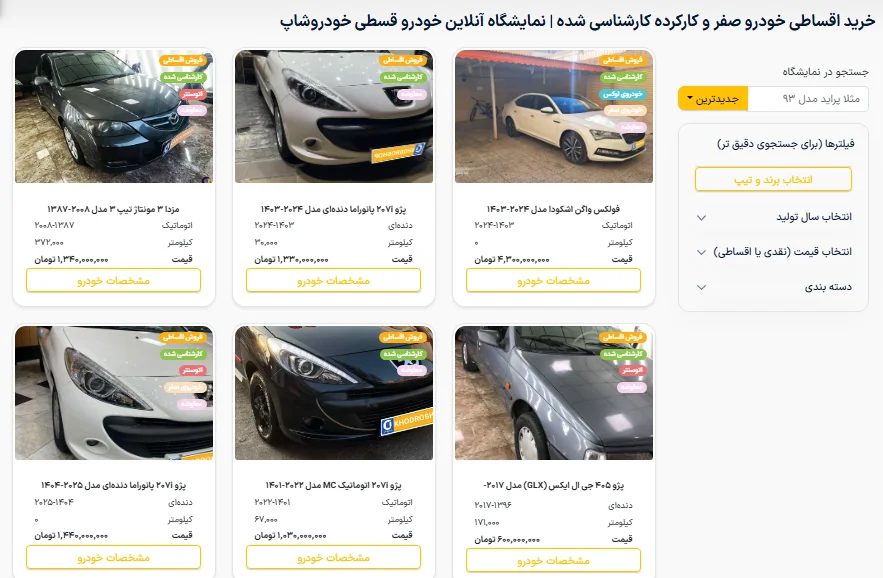883x578 pixels.
Task: Open the جدیدترین sort dropdown
Action: click(x=712, y=99)
